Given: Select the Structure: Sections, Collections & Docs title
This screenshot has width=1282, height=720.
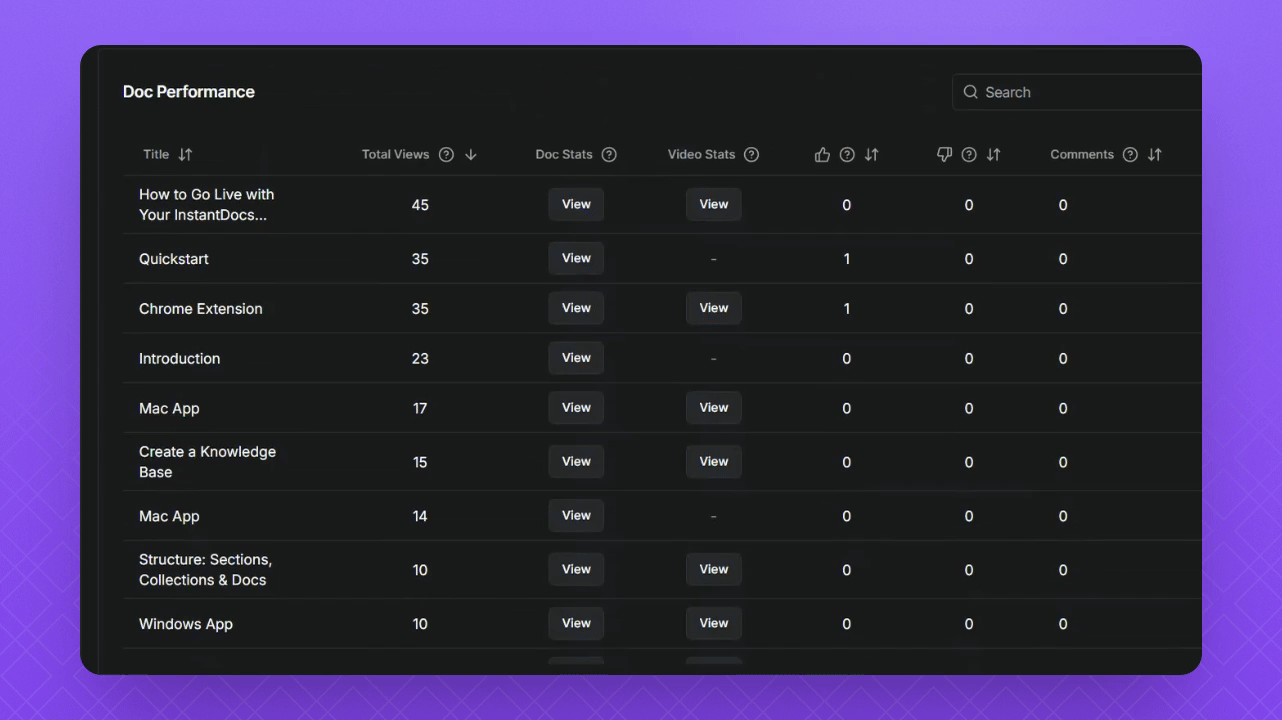Looking at the screenshot, I should click(x=205, y=570).
